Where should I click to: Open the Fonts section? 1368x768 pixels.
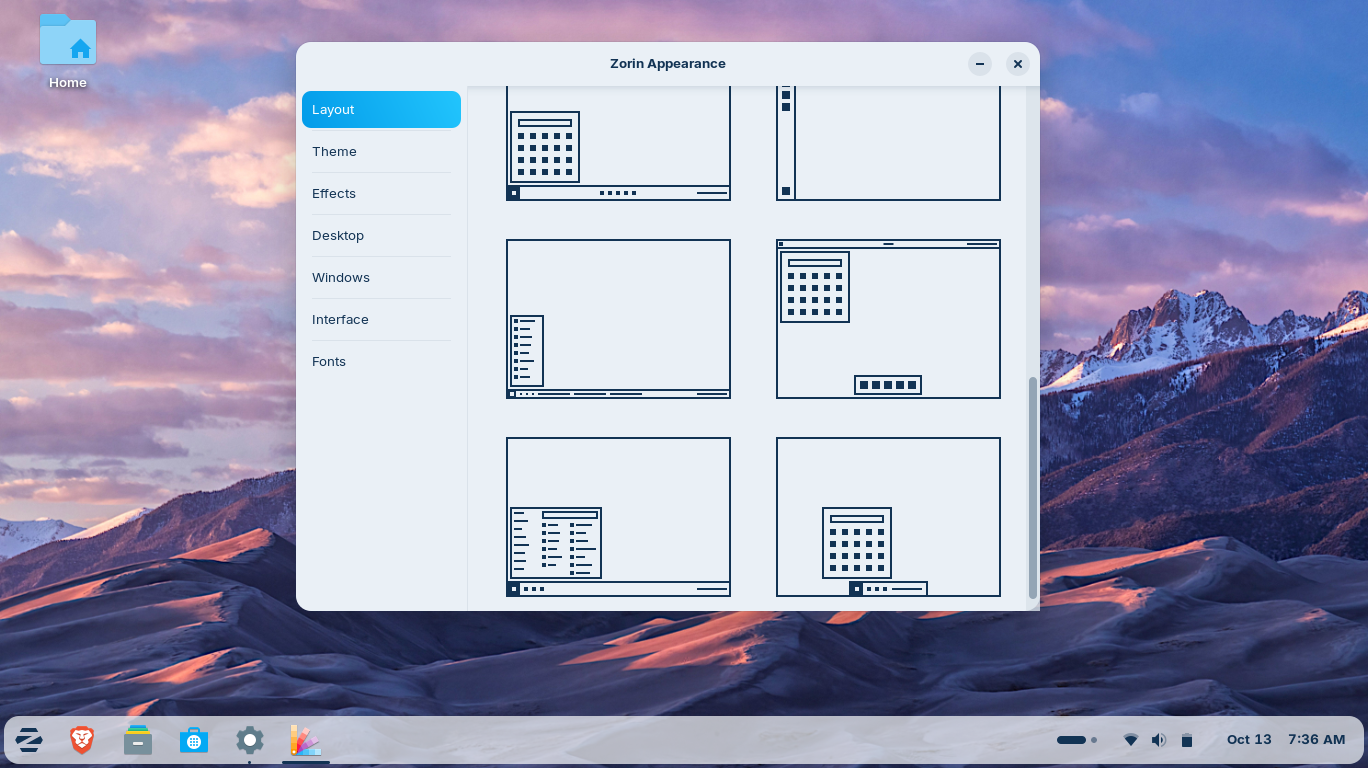point(381,362)
